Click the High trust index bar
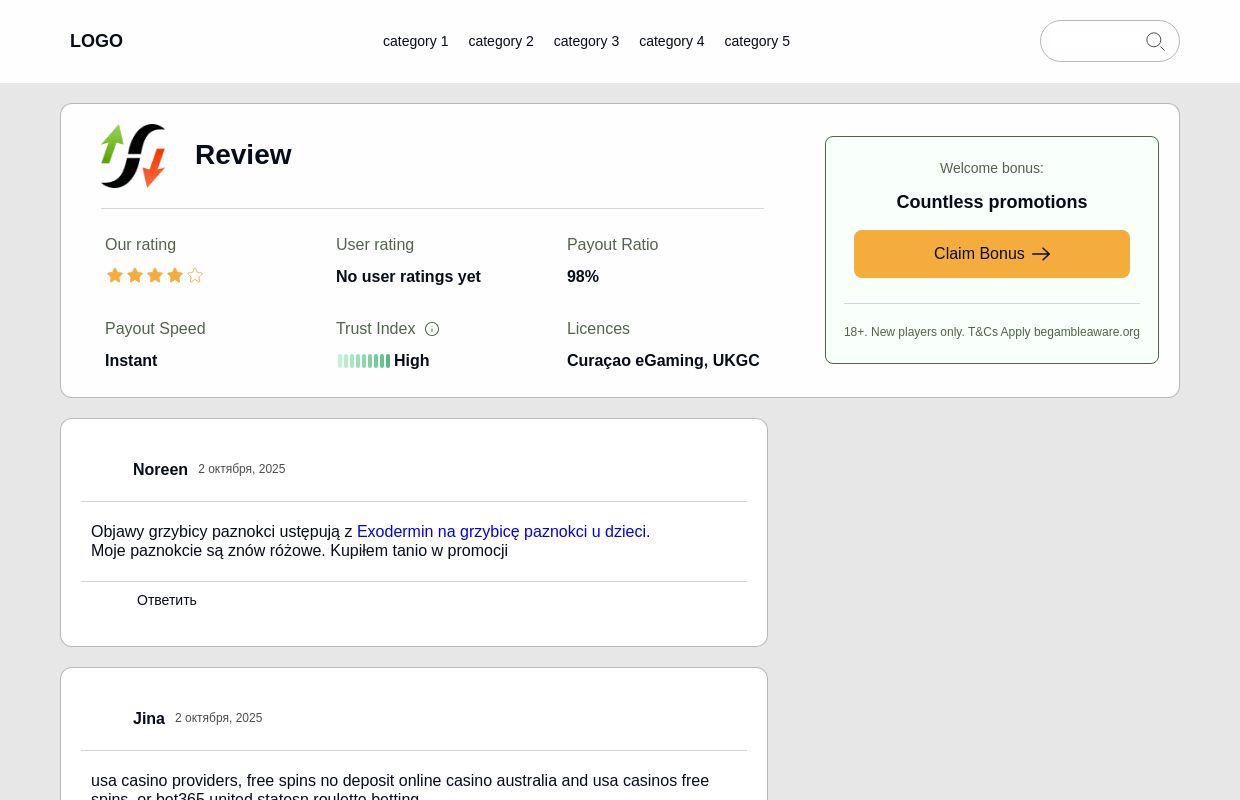 coord(364,361)
